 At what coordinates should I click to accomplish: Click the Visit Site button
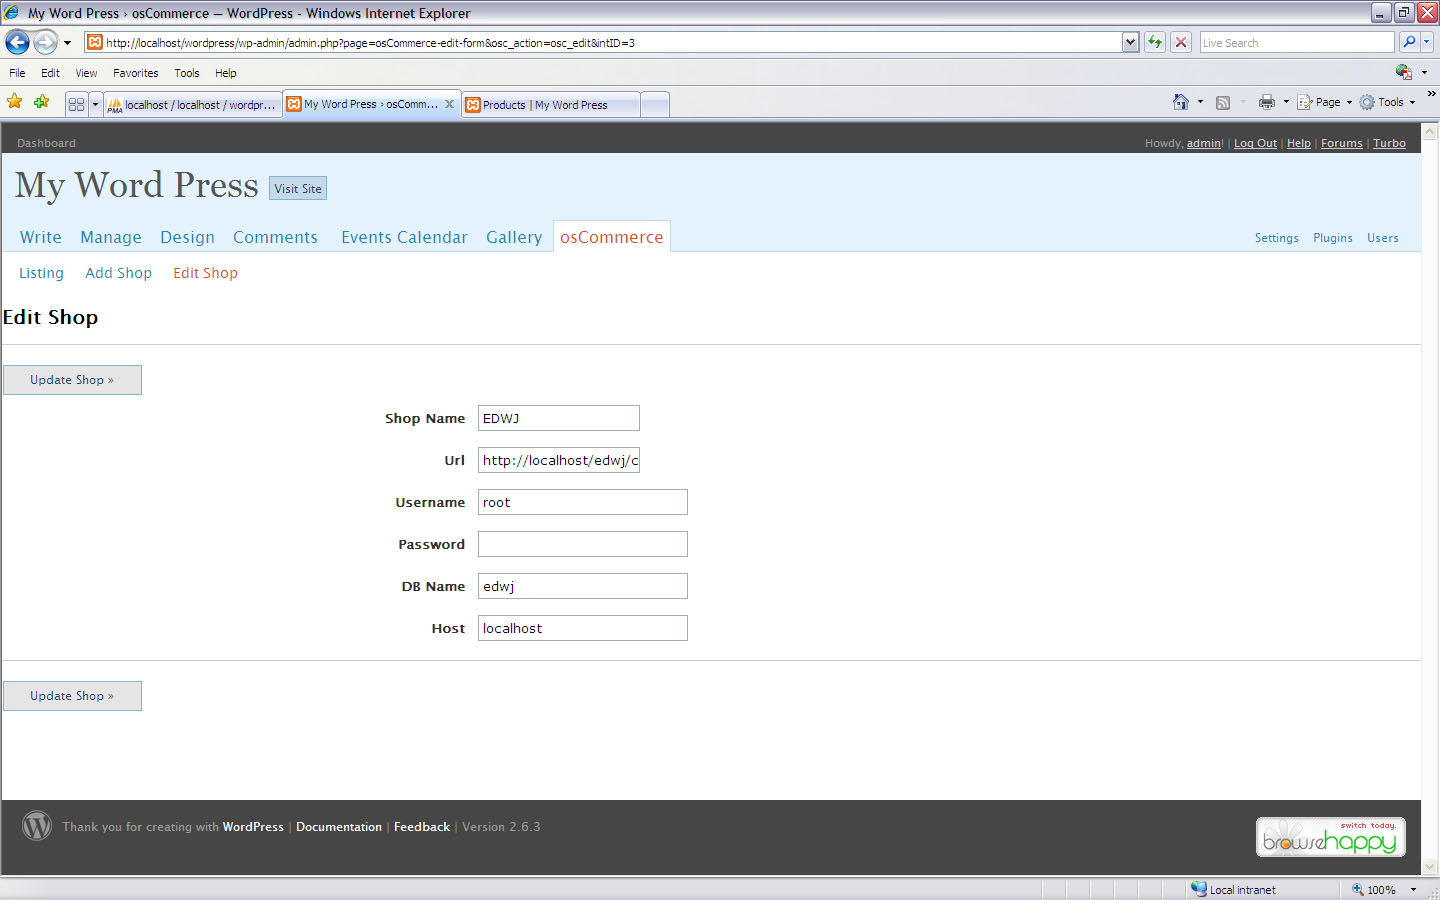click(x=298, y=188)
